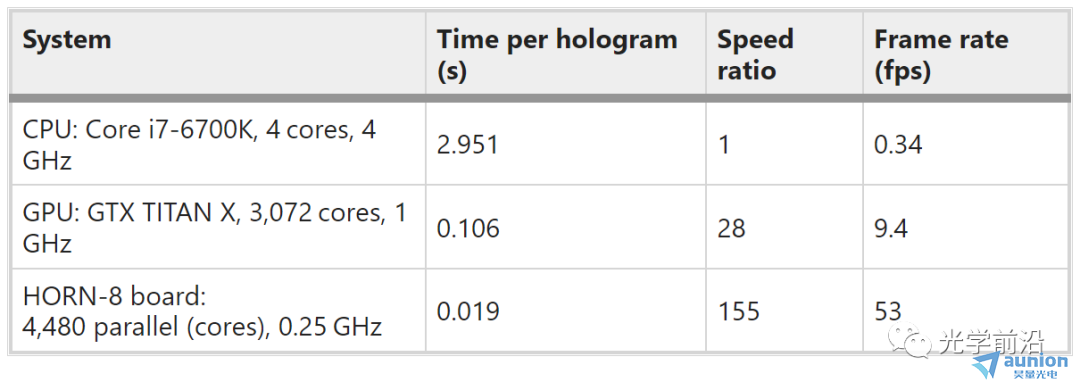
Task: Click the WeChat logo icon in watermark
Action: coord(911,340)
